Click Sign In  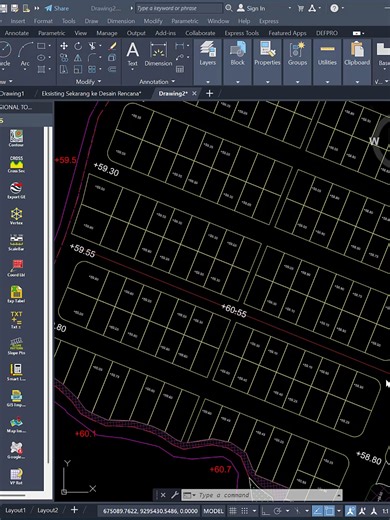(251, 8)
